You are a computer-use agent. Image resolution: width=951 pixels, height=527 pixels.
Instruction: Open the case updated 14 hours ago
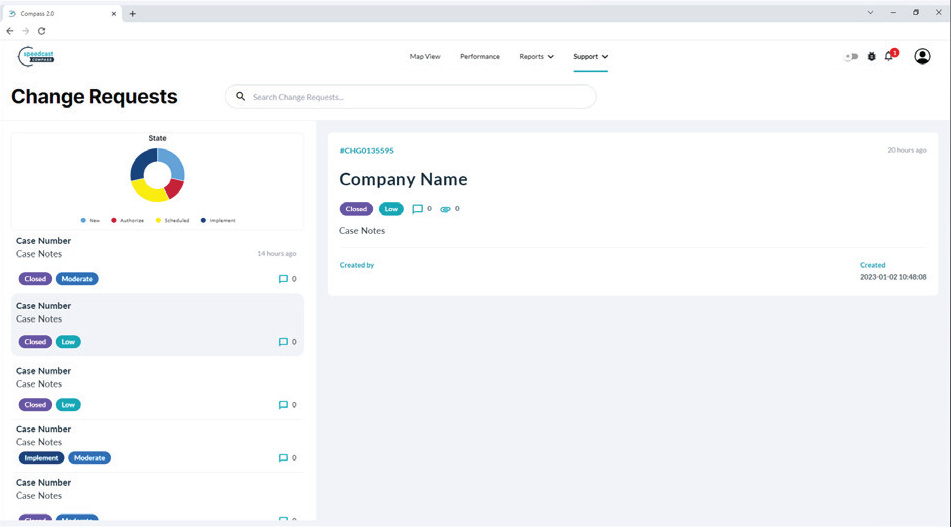(x=157, y=261)
